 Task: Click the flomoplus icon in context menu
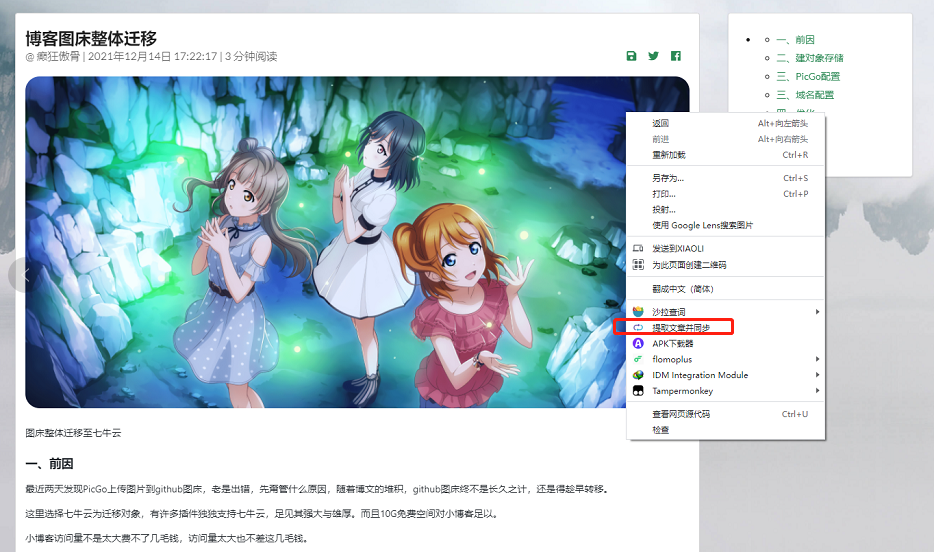pos(638,359)
